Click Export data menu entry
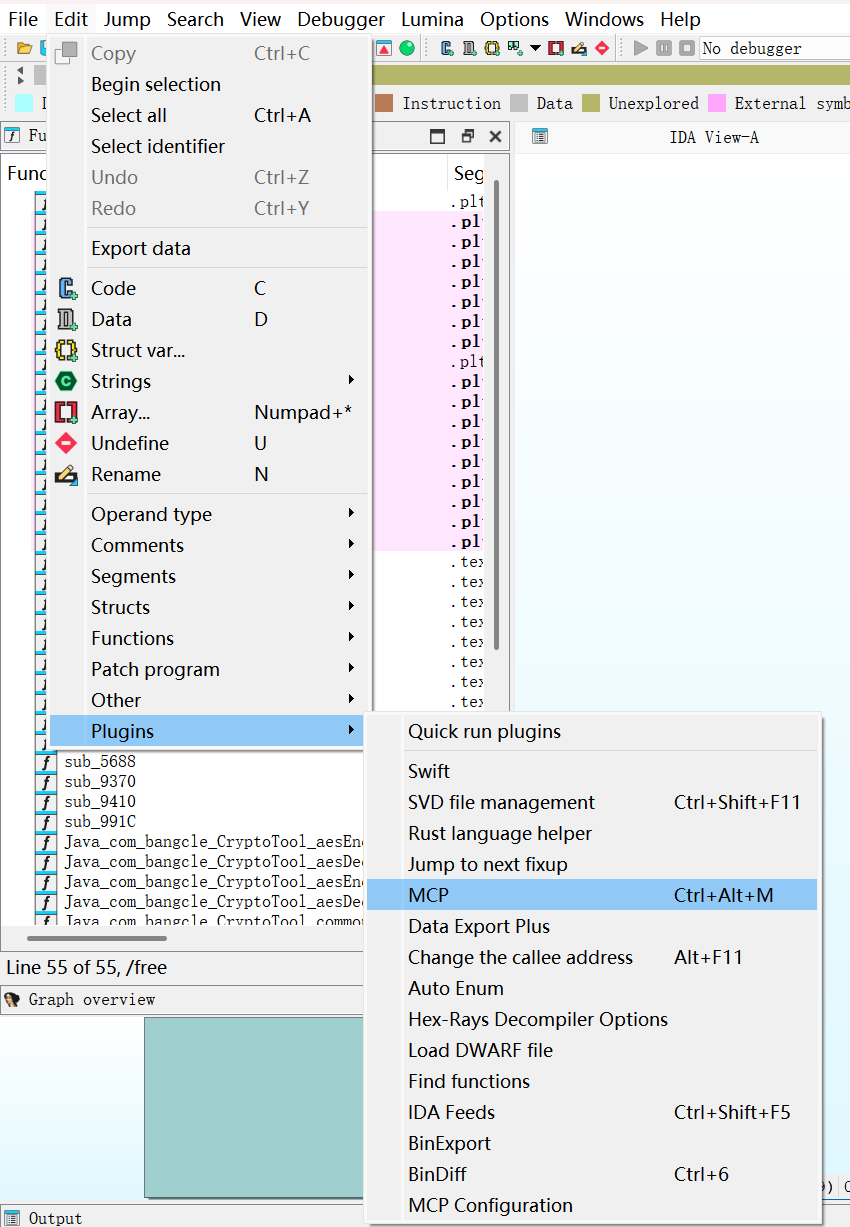Screen dimensions: 850x1227 [141, 248]
